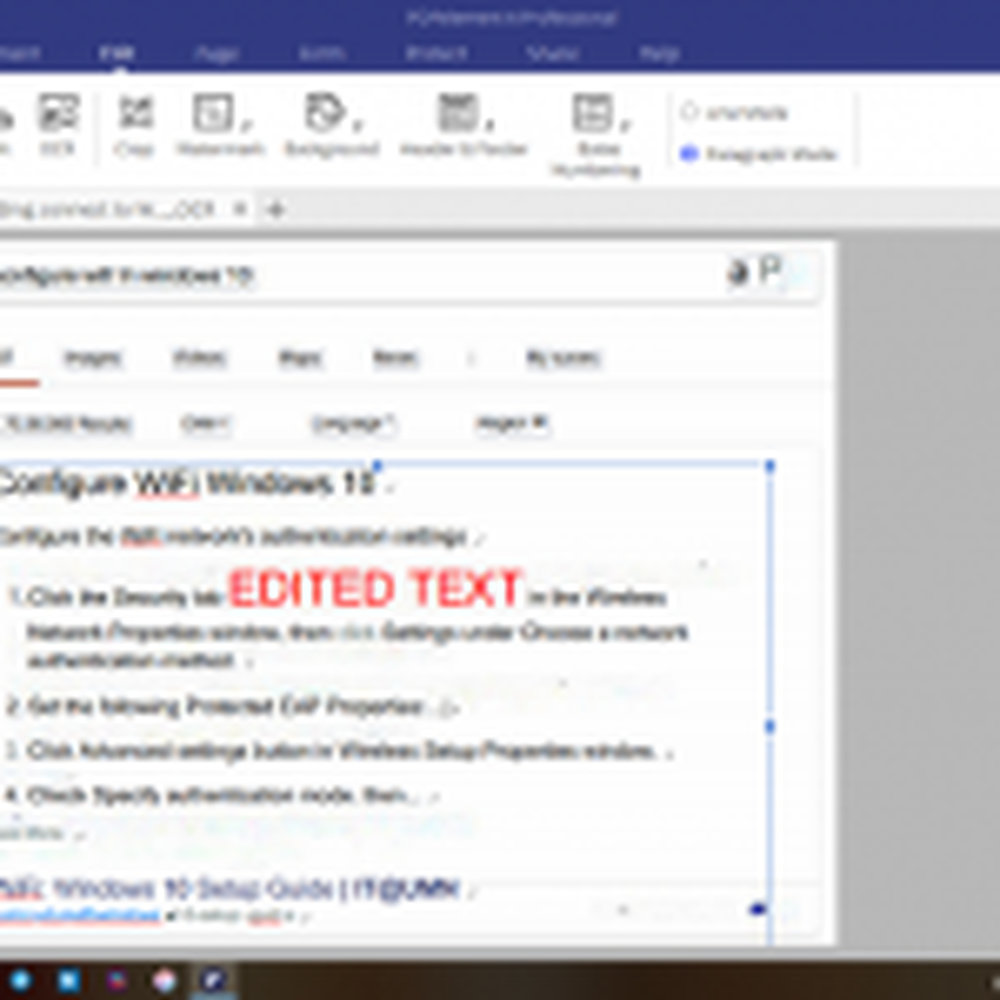The height and width of the screenshot is (1000, 1000).
Task: Click the right-middle selection handle of the text box
Action: coord(770,726)
